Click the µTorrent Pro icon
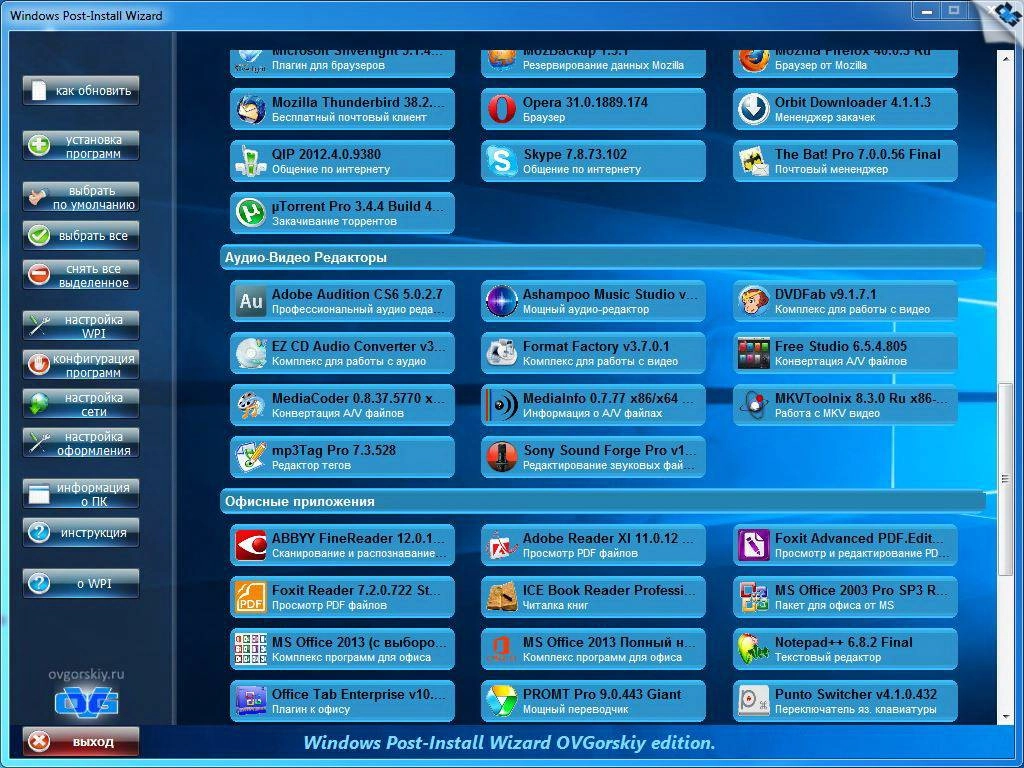Viewport: 1024px width, 768px height. click(x=250, y=213)
